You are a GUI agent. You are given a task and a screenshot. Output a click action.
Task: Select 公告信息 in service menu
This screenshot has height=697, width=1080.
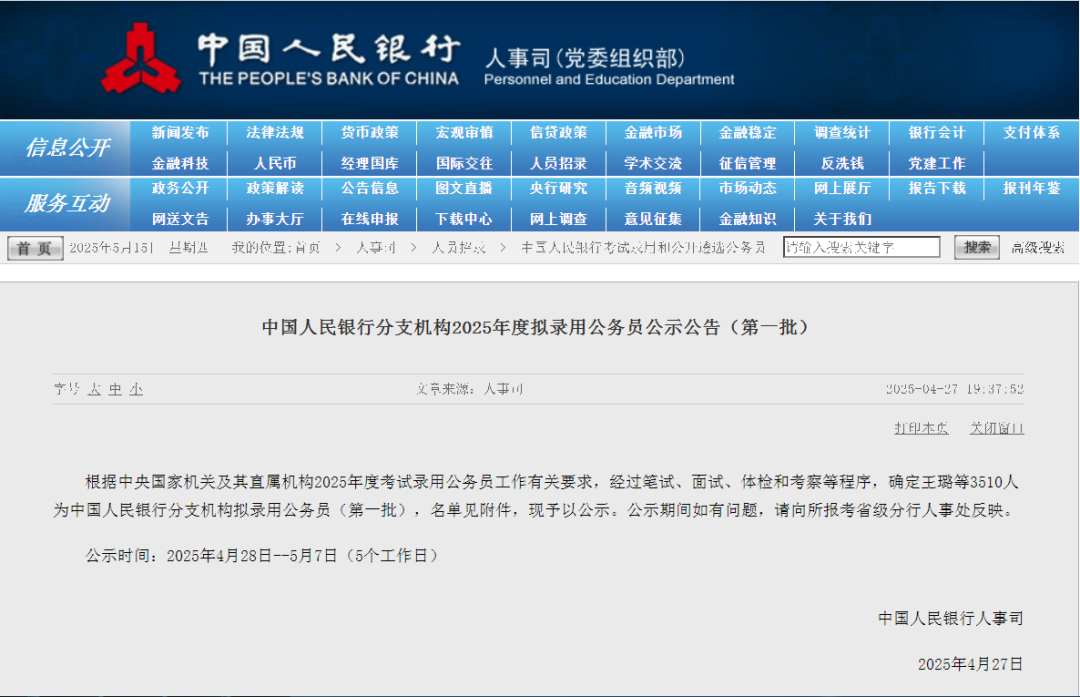(370, 188)
